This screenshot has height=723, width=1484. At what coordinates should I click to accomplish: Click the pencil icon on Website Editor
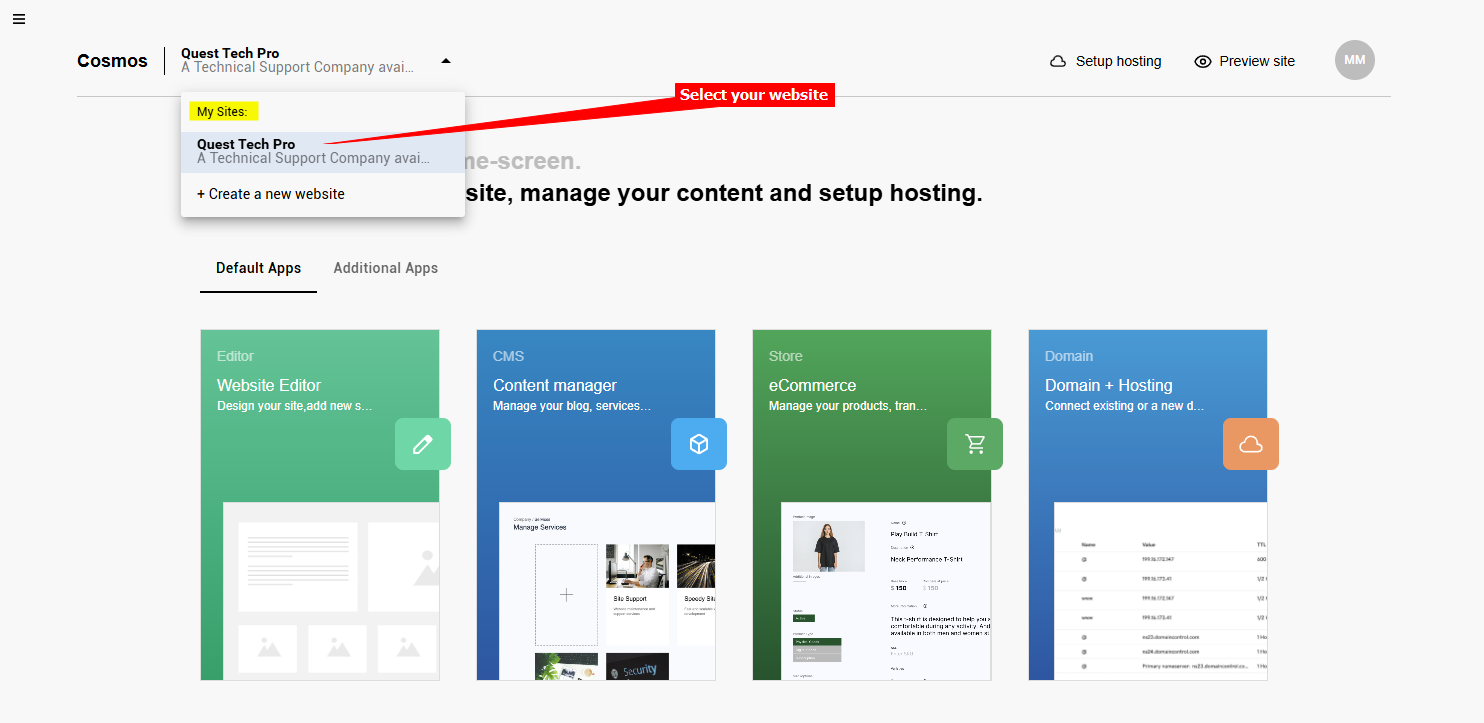tap(423, 444)
